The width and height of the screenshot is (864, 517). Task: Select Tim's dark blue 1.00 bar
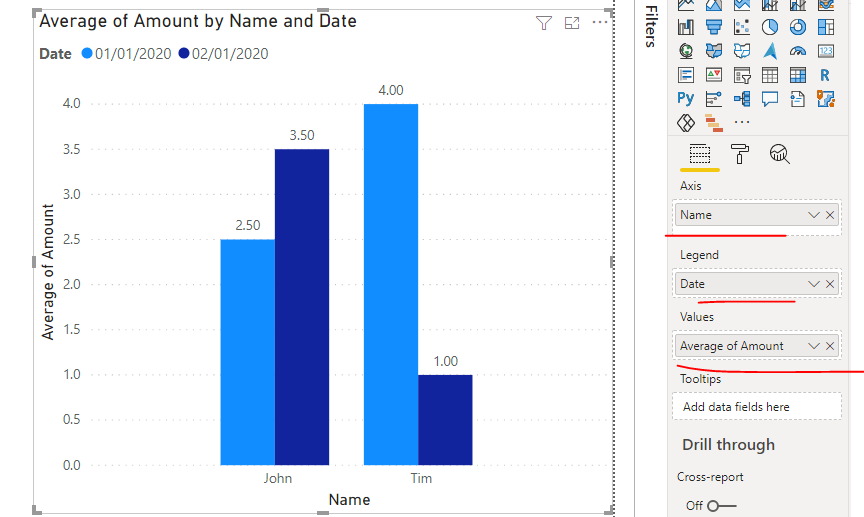(x=445, y=420)
